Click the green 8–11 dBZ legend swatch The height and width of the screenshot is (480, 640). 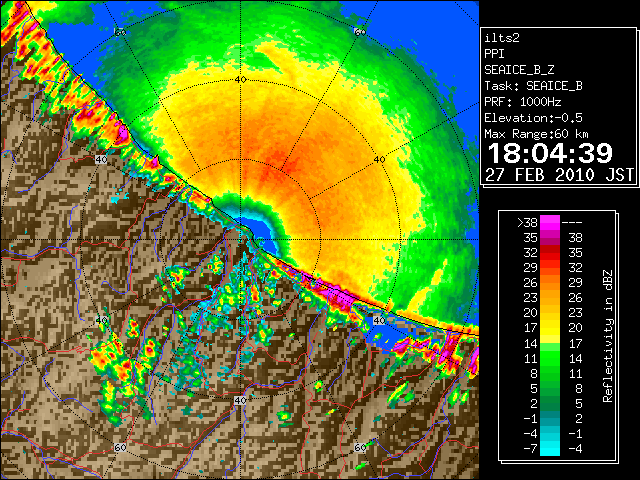[550, 373]
